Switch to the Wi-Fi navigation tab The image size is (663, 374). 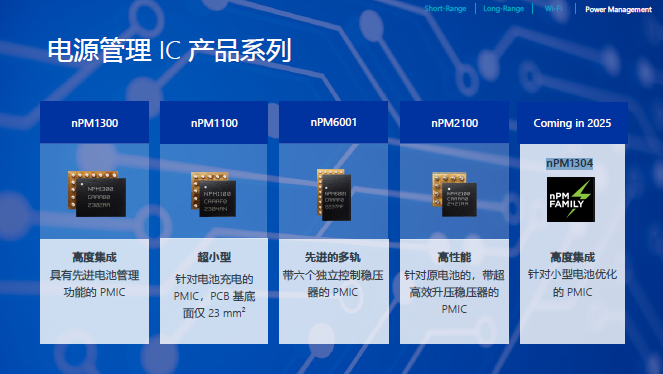point(553,8)
